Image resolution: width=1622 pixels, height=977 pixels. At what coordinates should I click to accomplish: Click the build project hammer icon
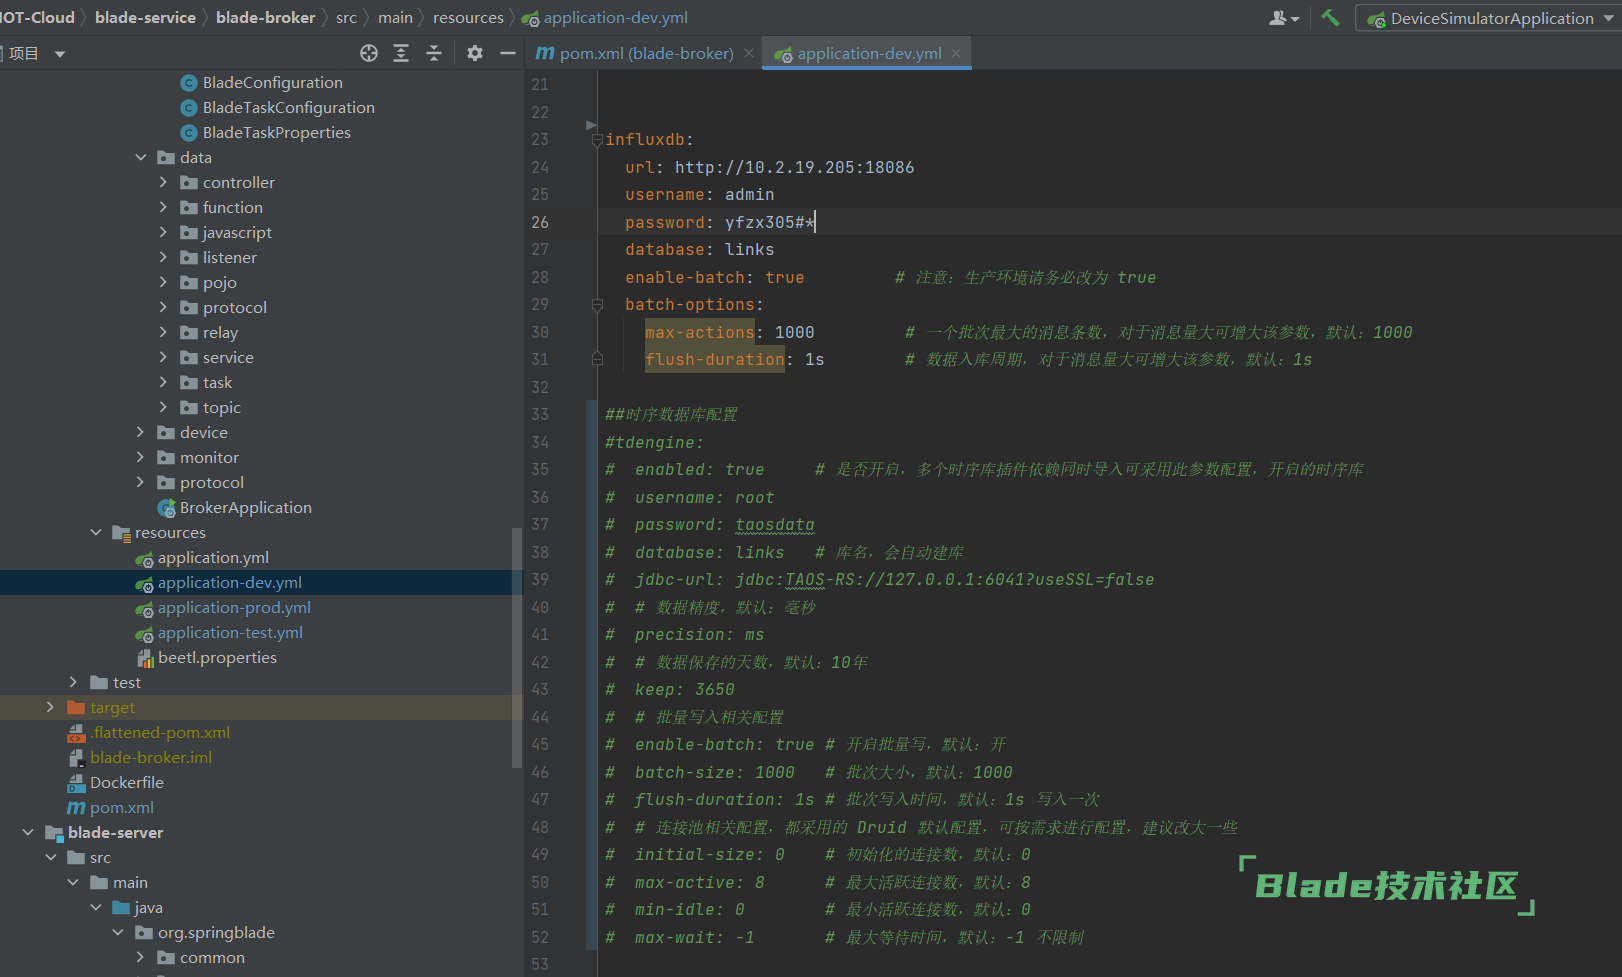point(1330,18)
